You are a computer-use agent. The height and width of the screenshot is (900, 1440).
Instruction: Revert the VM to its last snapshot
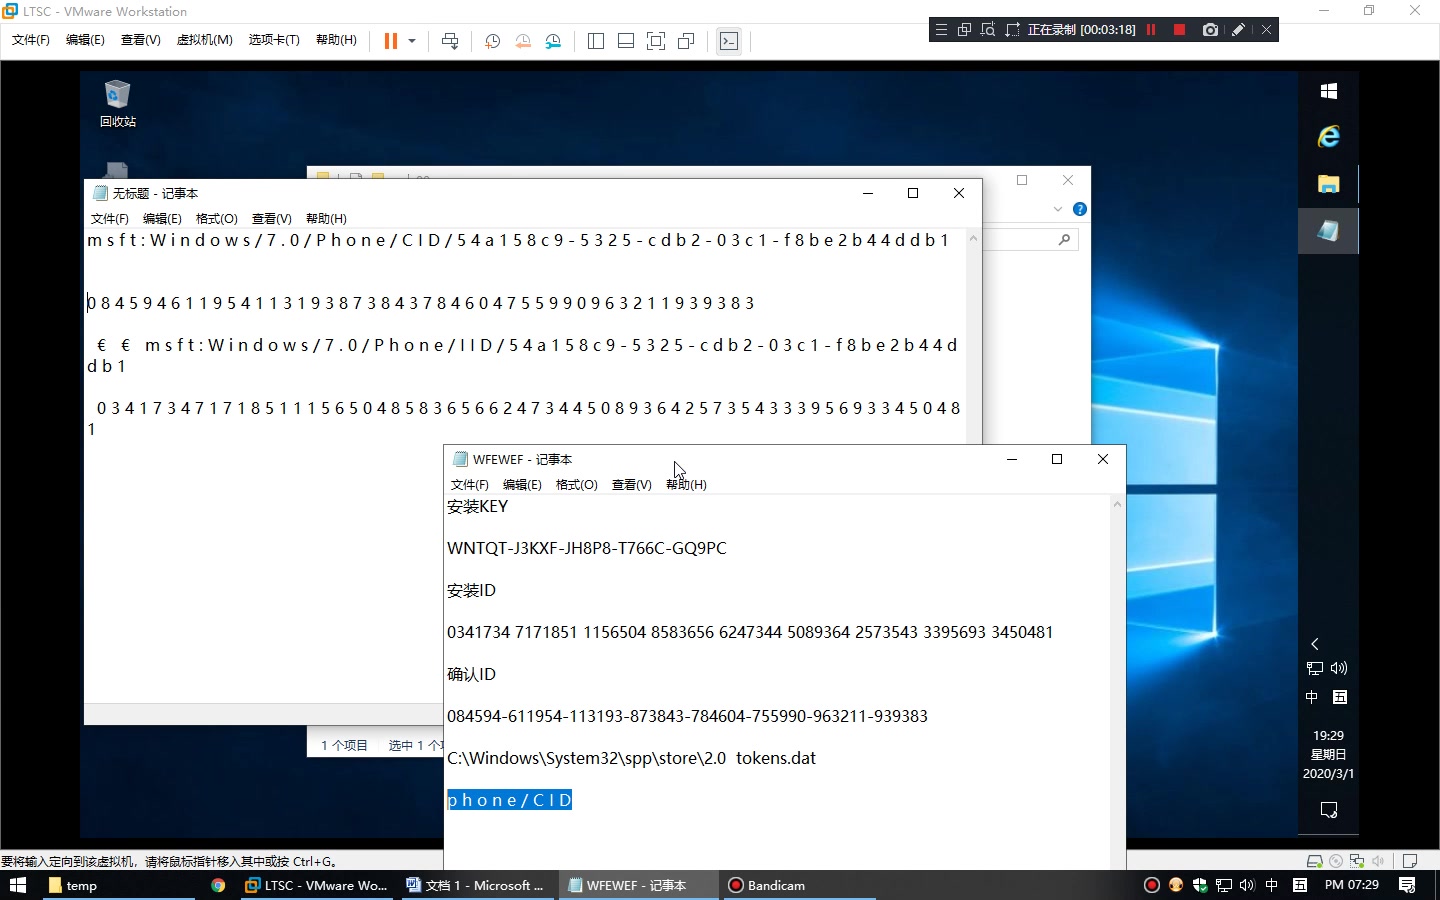point(523,41)
